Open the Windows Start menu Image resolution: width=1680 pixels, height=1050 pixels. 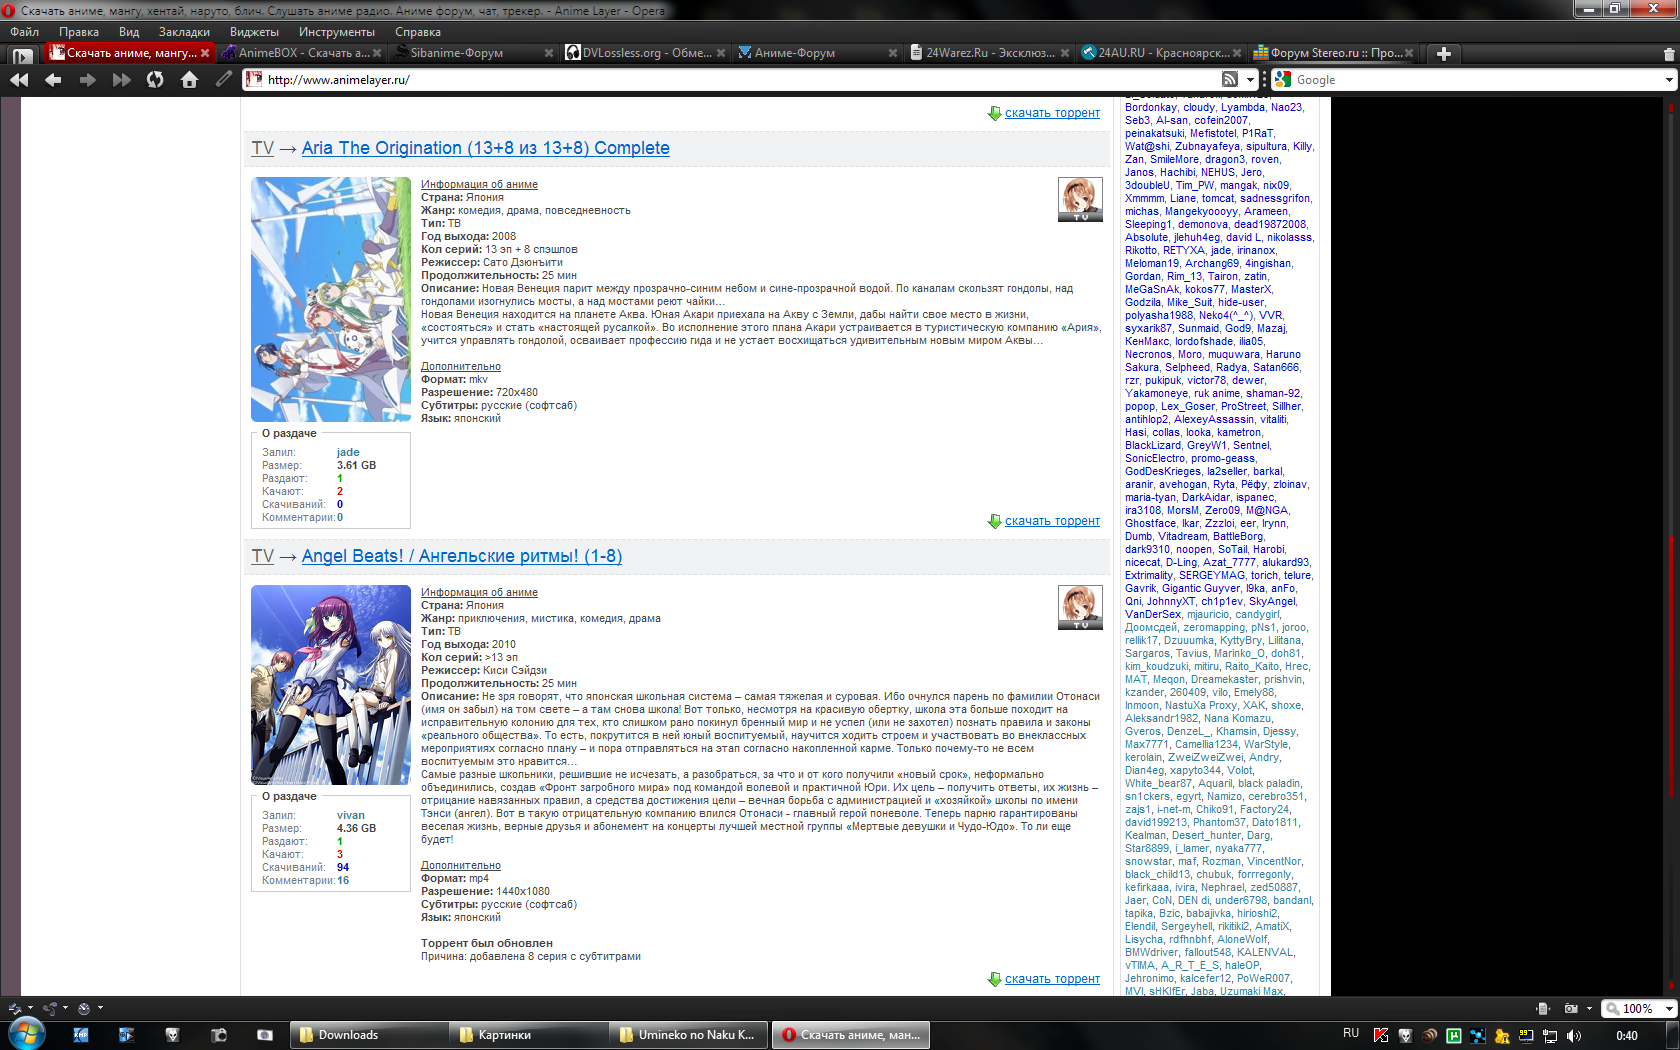(25, 1034)
